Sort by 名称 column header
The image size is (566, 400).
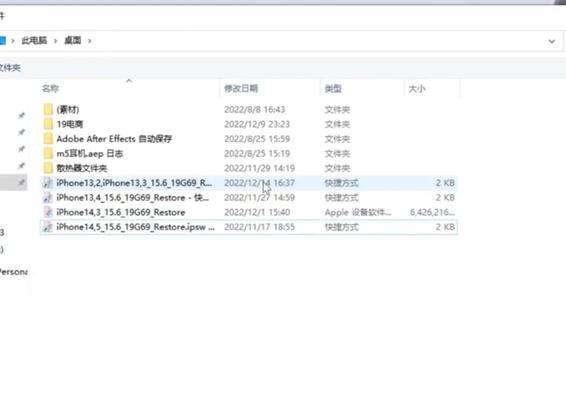(x=51, y=88)
